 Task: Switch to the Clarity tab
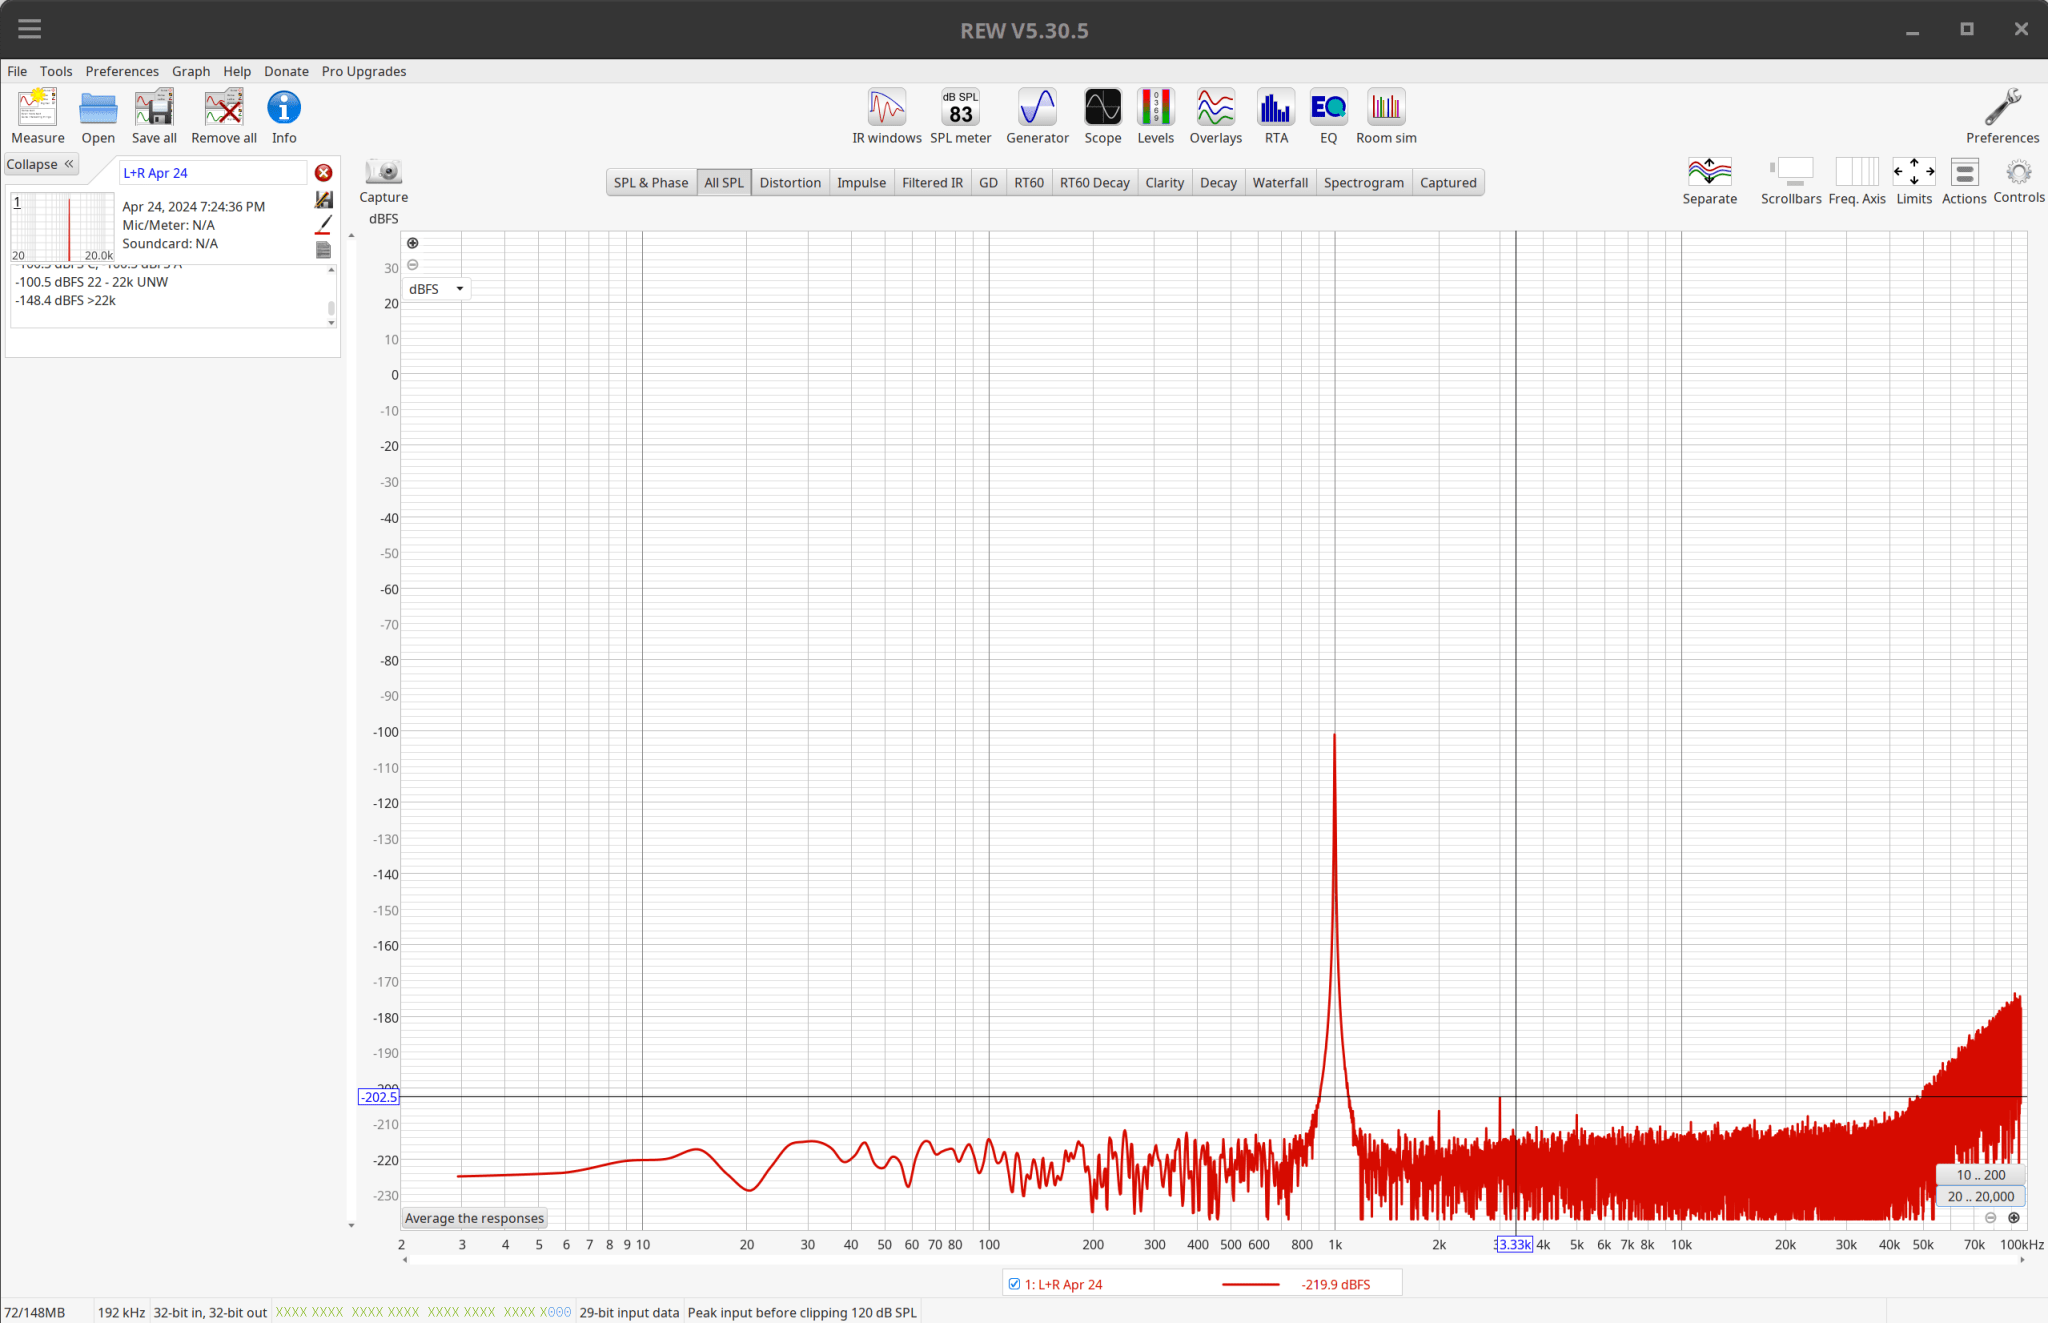[x=1164, y=182]
